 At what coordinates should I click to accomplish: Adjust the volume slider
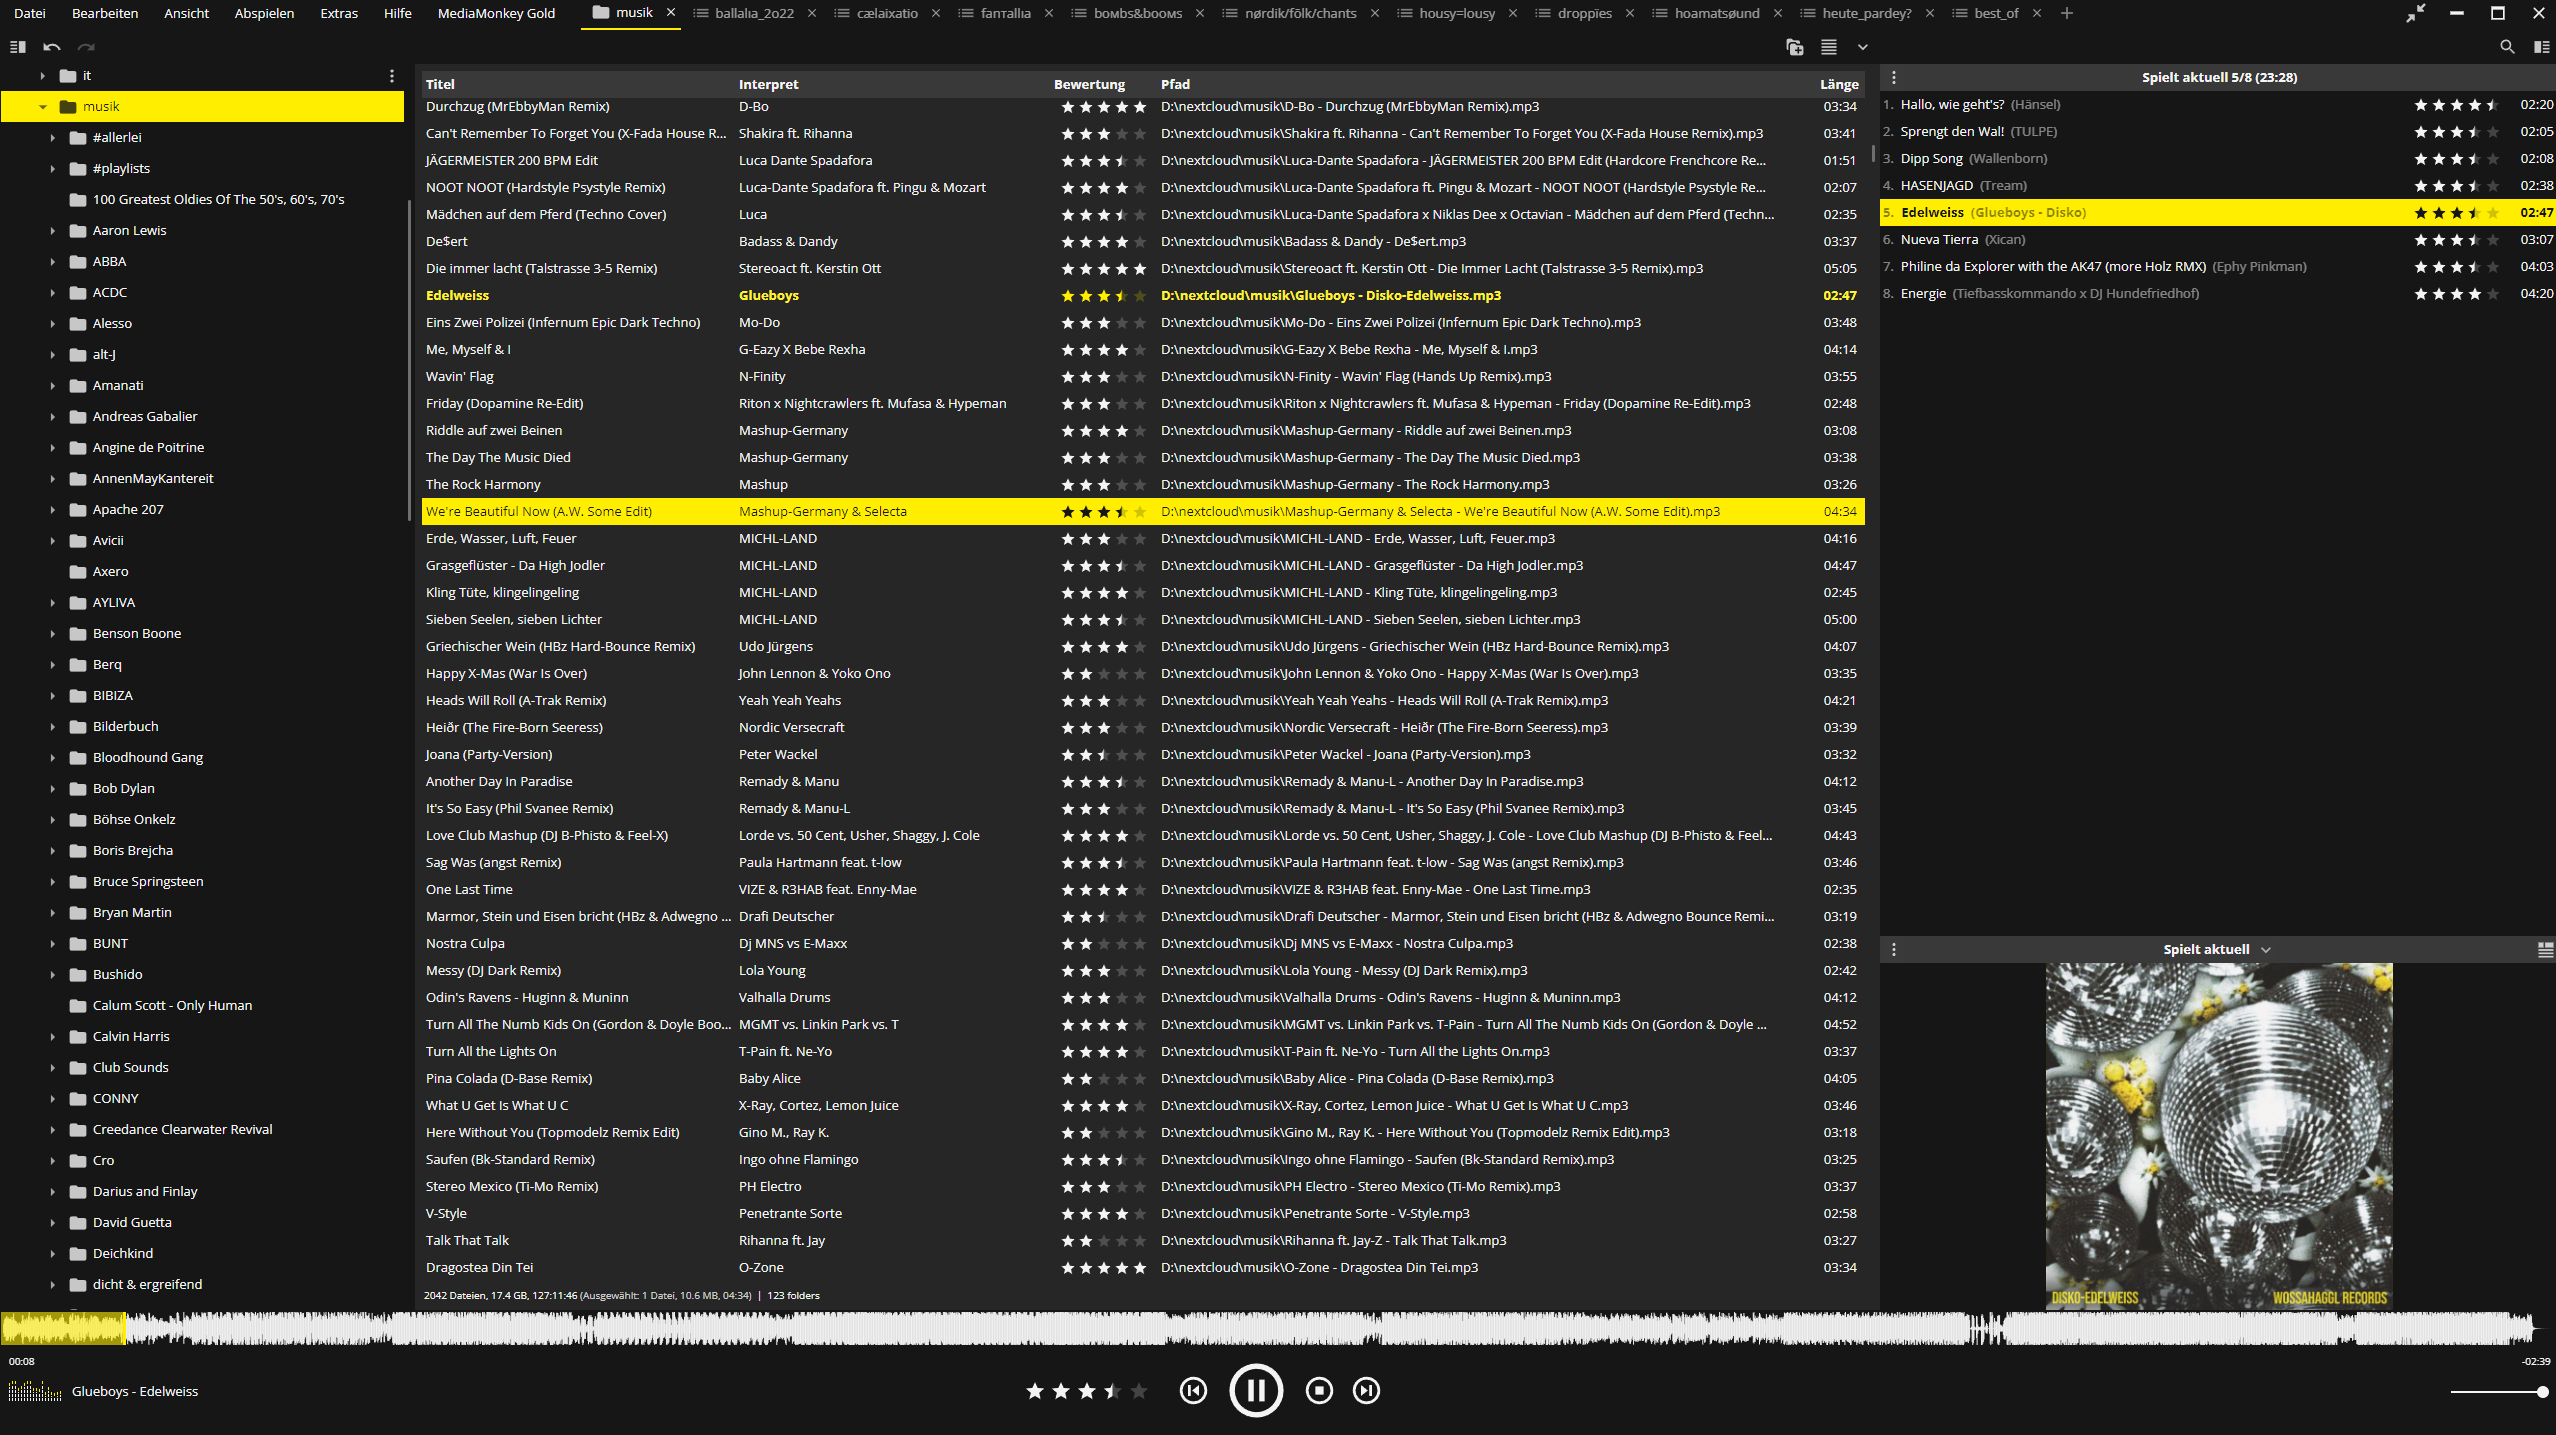[x=2497, y=1391]
